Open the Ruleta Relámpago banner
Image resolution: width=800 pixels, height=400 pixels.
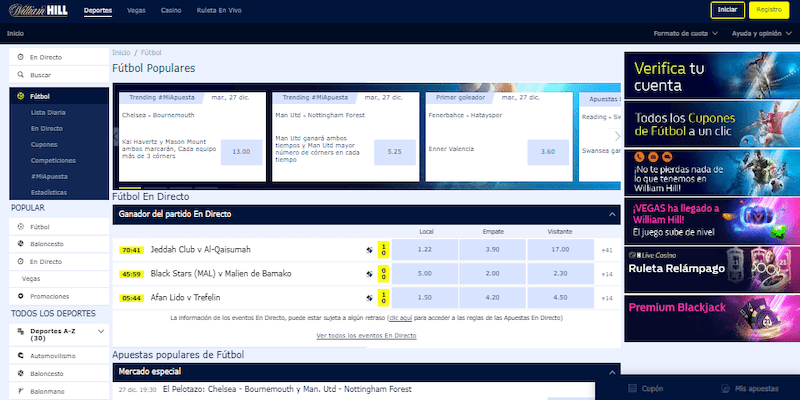point(712,270)
